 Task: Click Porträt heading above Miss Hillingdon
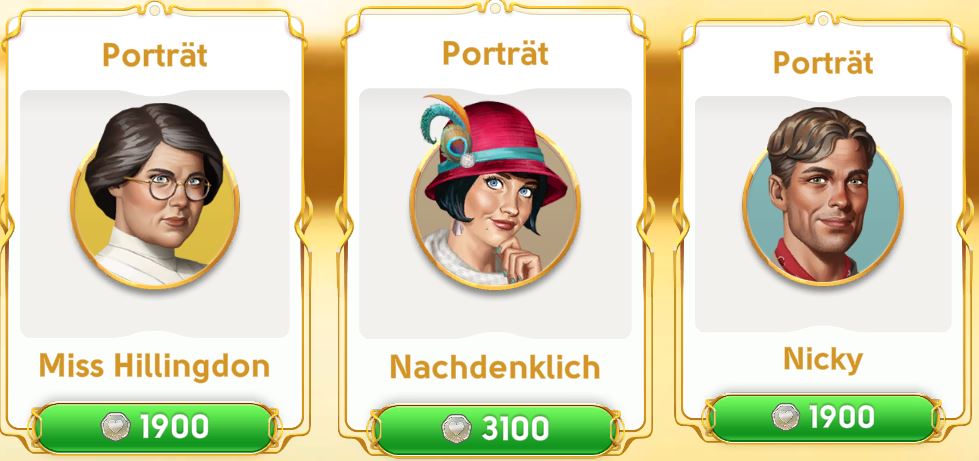(x=155, y=55)
